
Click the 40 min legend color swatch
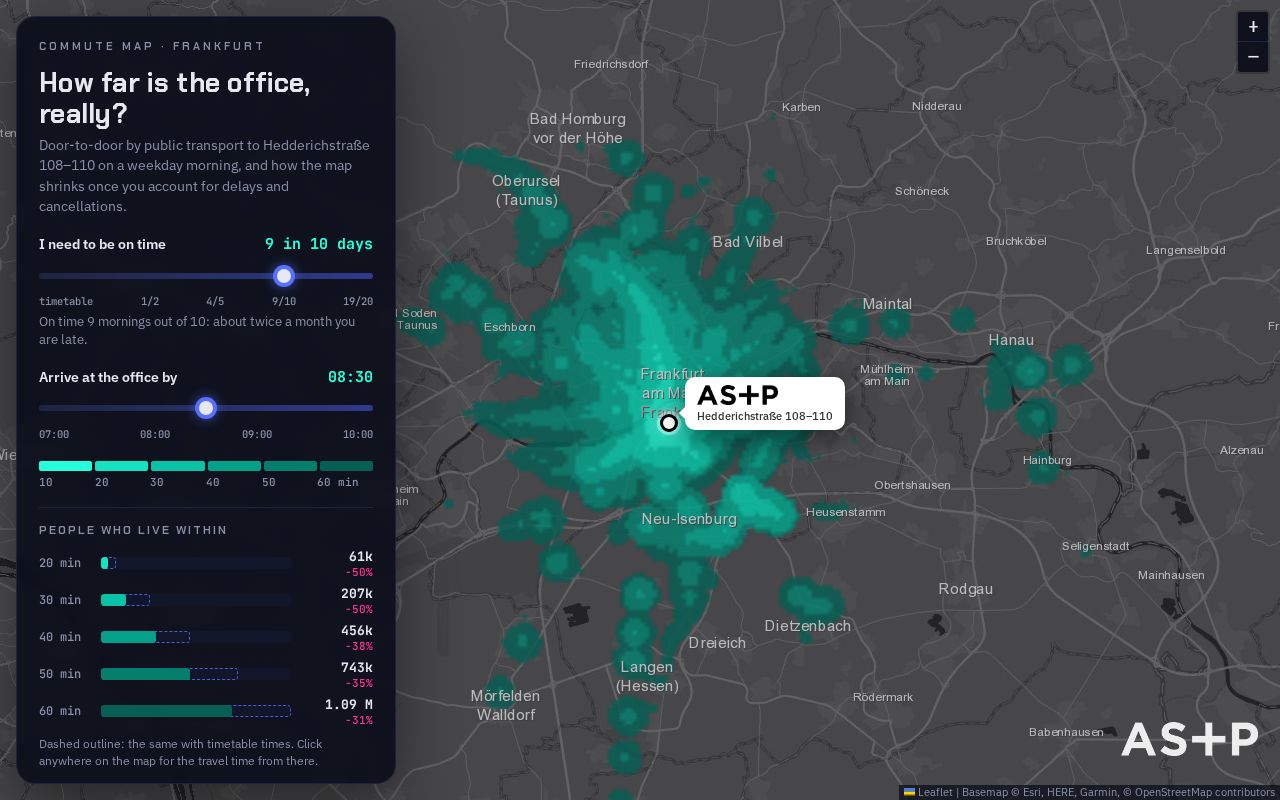(x=234, y=466)
